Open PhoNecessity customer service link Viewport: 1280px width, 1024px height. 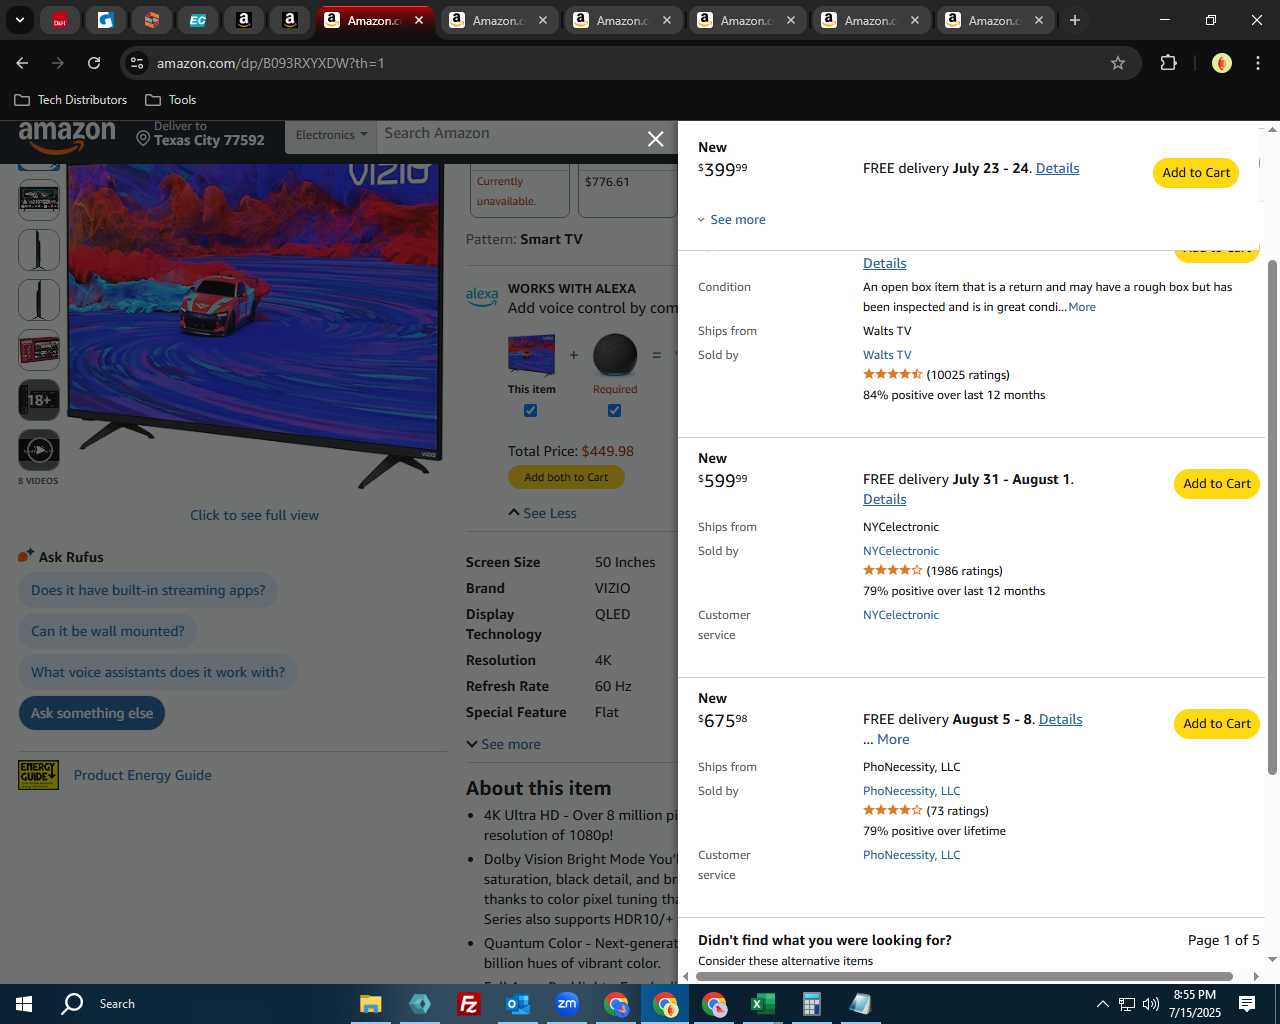tap(912, 855)
